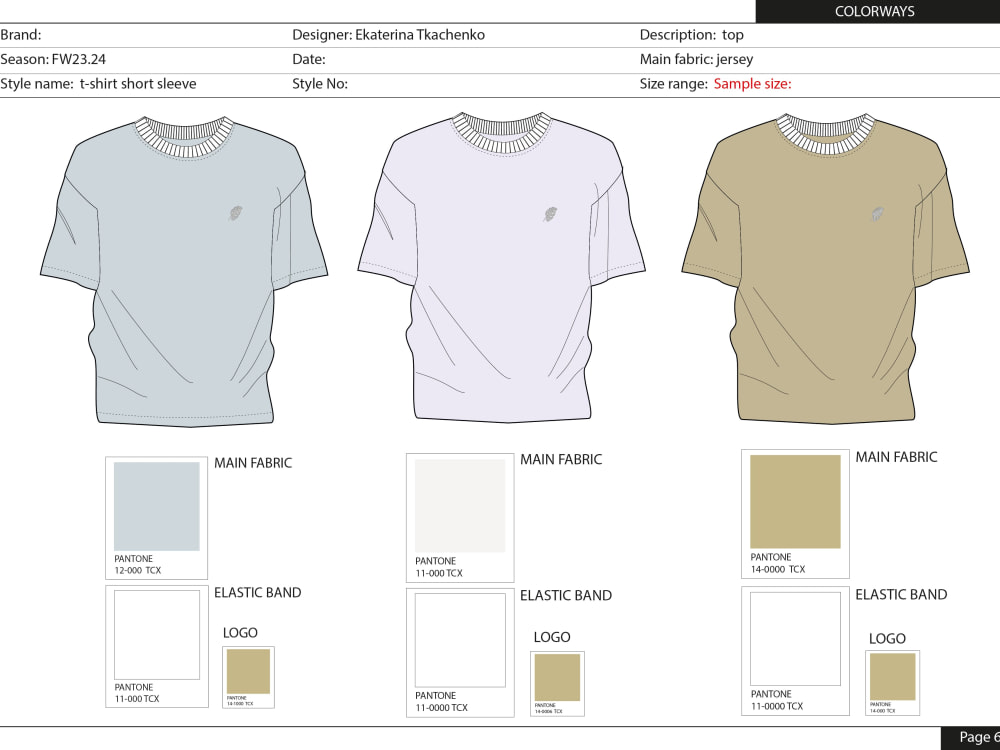This screenshot has height=750, width=1000.
Task: Click the 'Date:' field
Action: point(309,59)
